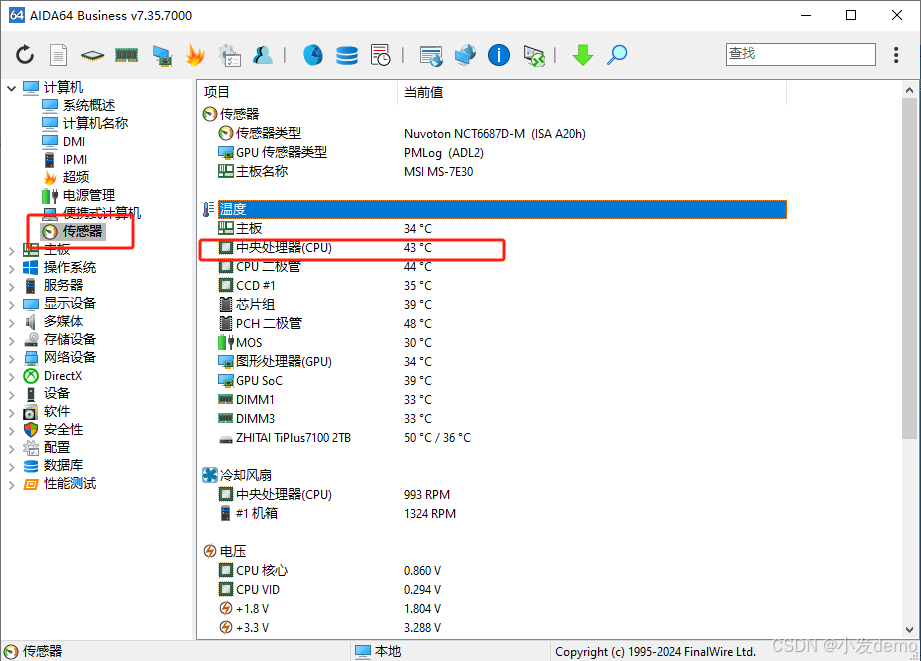Click the magnifier search icon
The width and height of the screenshot is (921, 661).
pos(617,55)
